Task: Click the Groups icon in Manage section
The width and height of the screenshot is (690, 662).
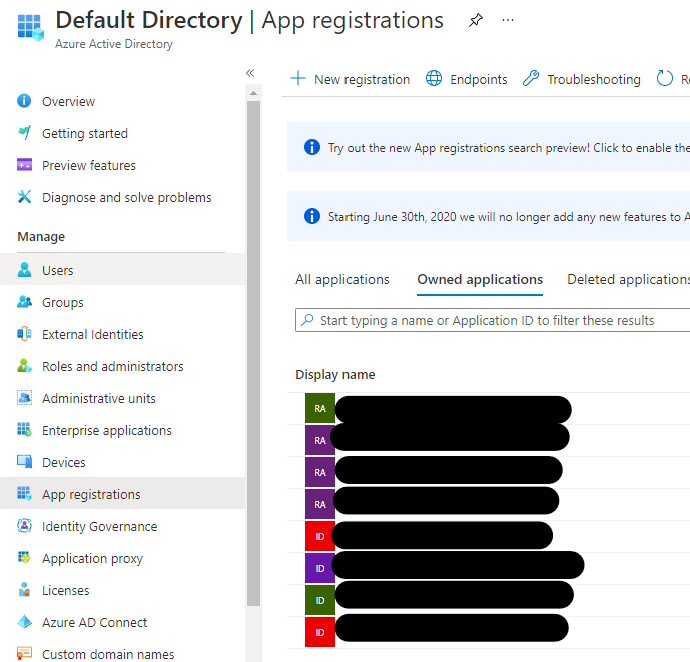Action: click(25, 302)
